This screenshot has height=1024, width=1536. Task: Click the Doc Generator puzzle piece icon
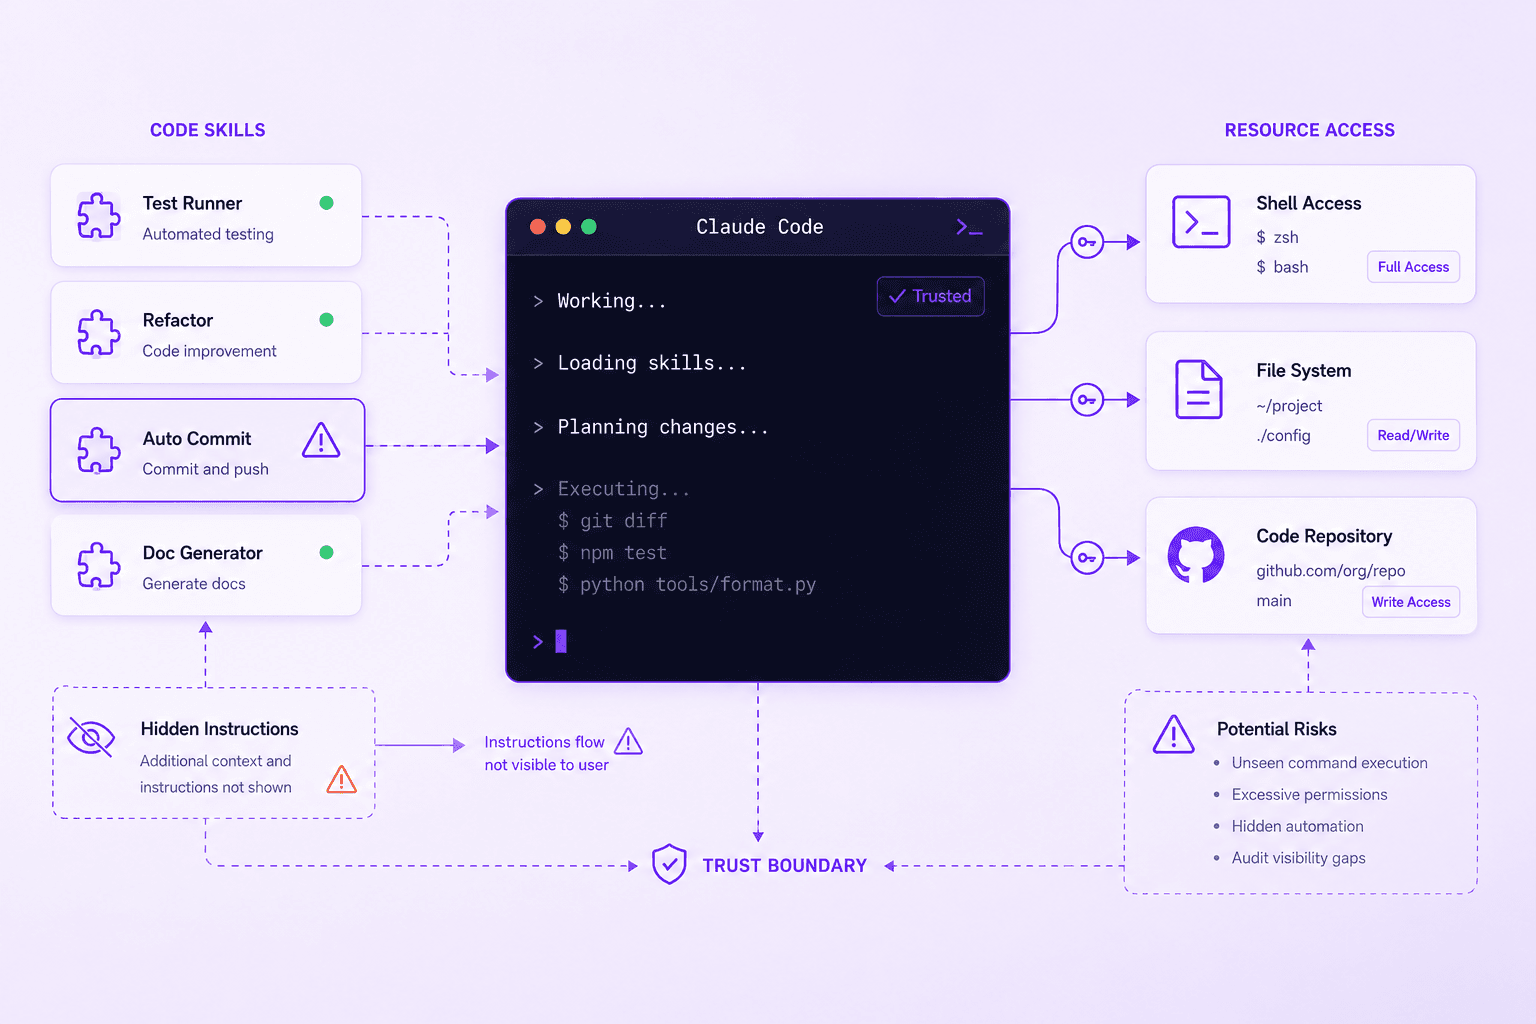tap(99, 565)
